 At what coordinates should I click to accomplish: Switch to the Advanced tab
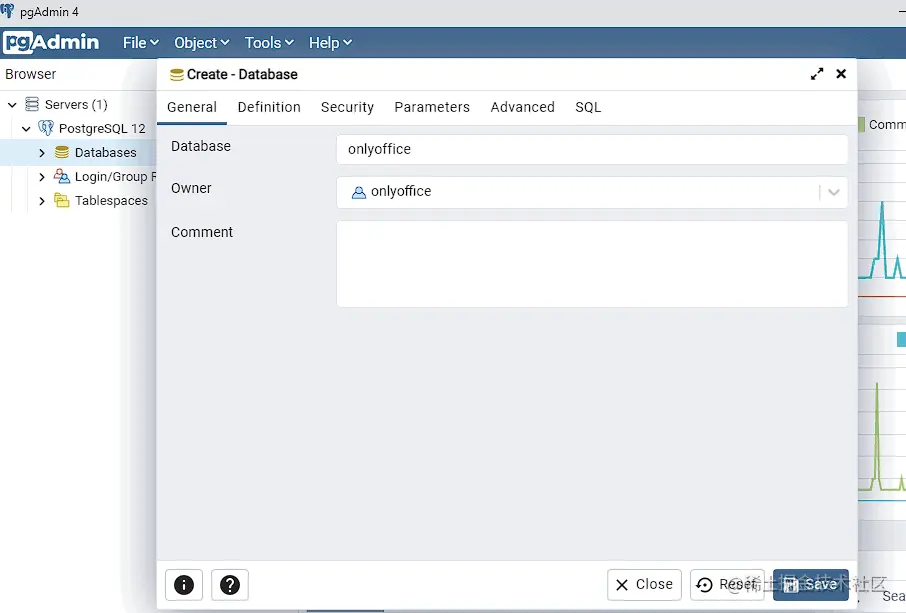pyautogui.click(x=522, y=107)
